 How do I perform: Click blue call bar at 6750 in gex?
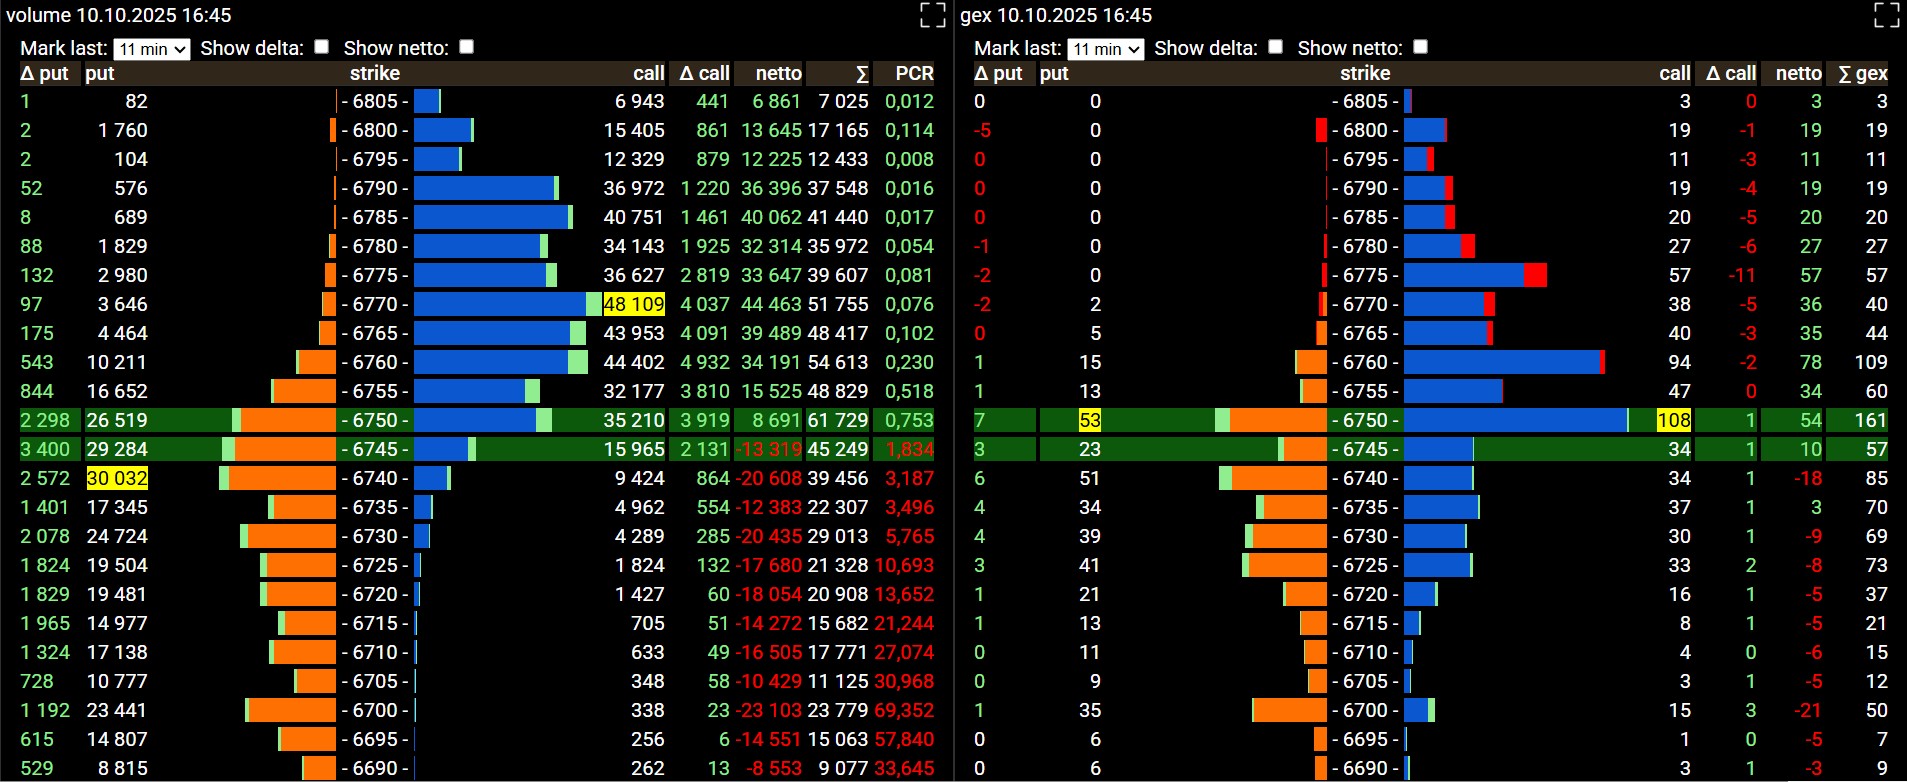click(1514, 420)
